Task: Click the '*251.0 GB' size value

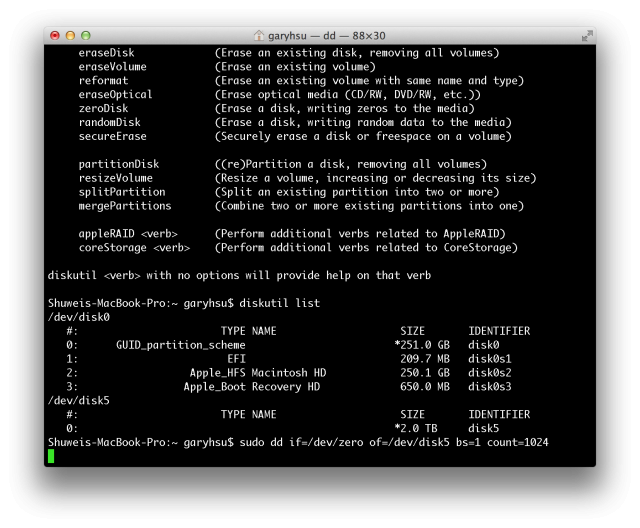Action: (x=422, y=345)
